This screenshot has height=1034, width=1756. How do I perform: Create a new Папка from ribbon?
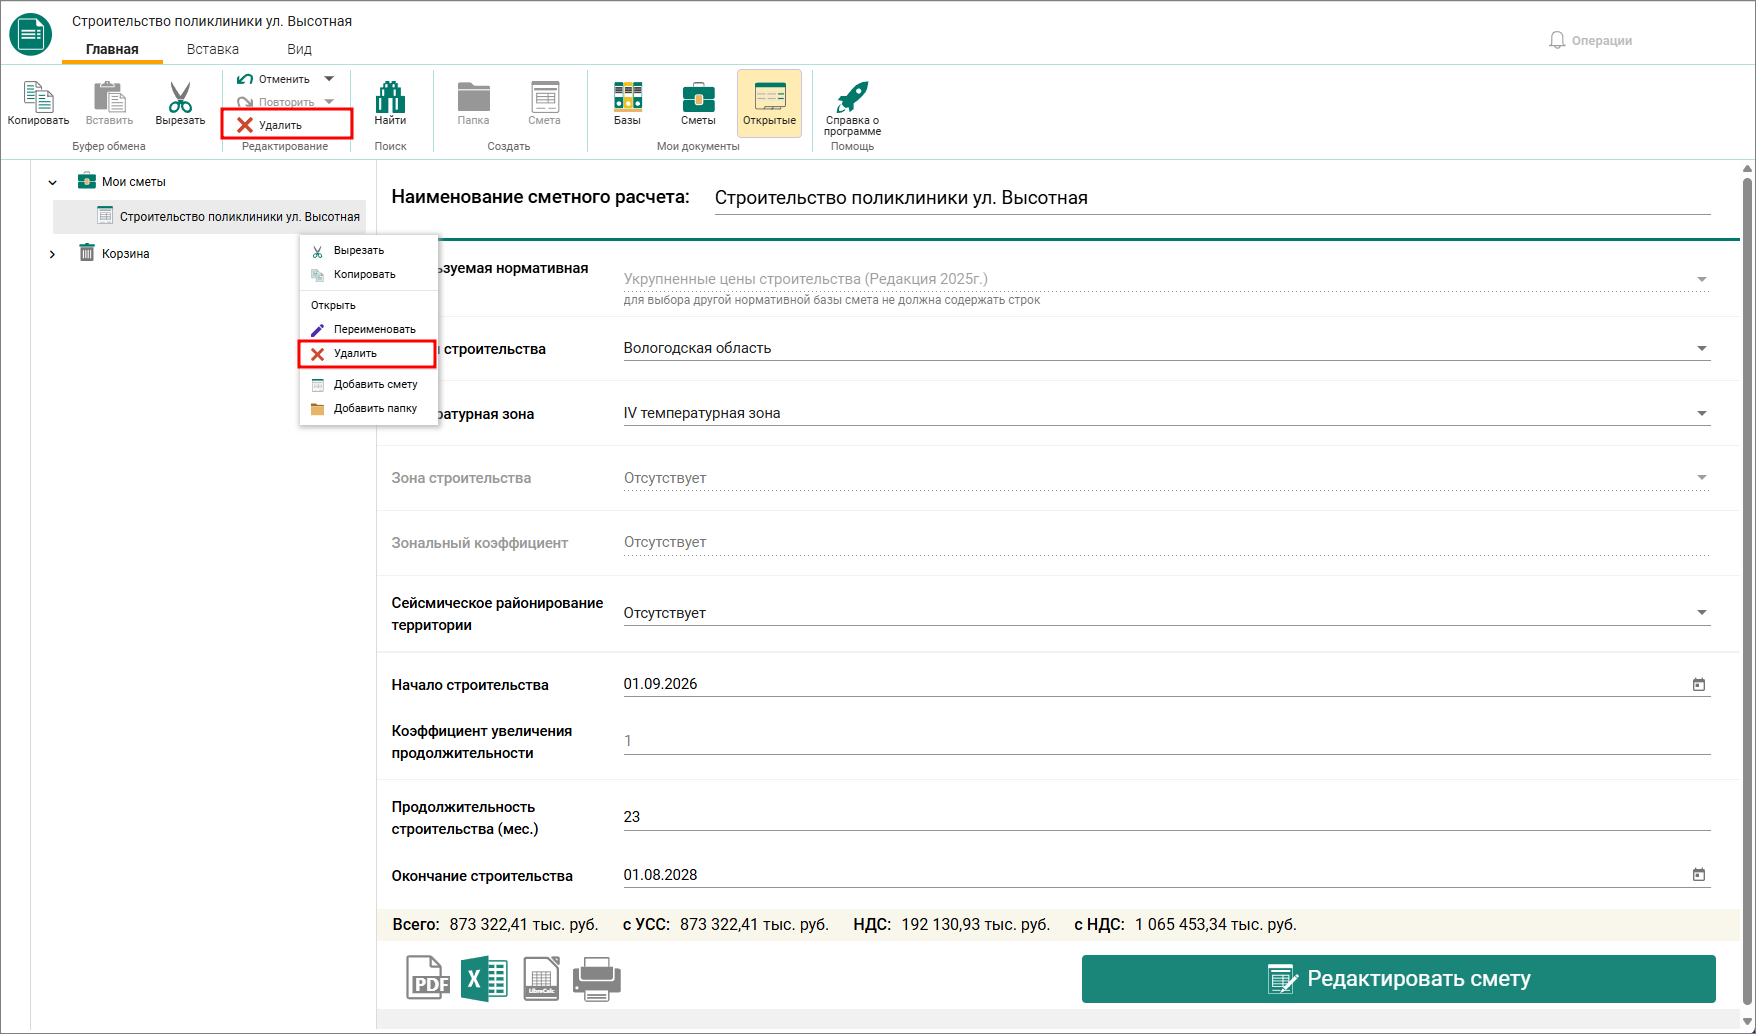[473, 103]
